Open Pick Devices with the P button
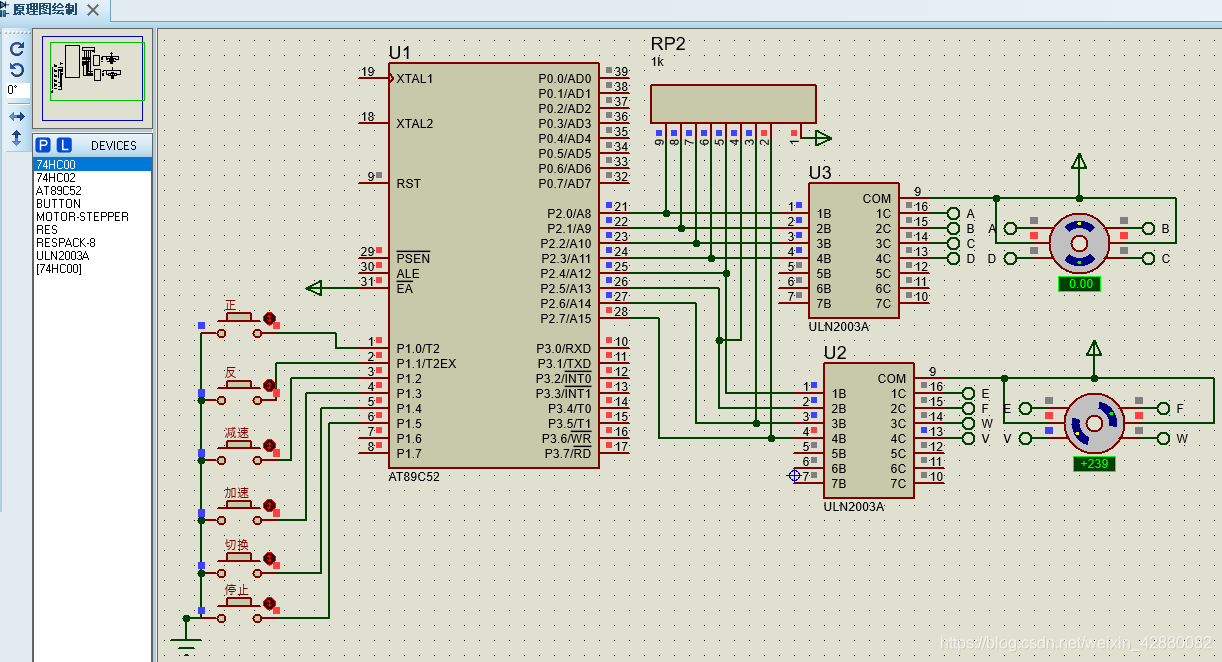 pyautogui.click(x=43, y=145)
